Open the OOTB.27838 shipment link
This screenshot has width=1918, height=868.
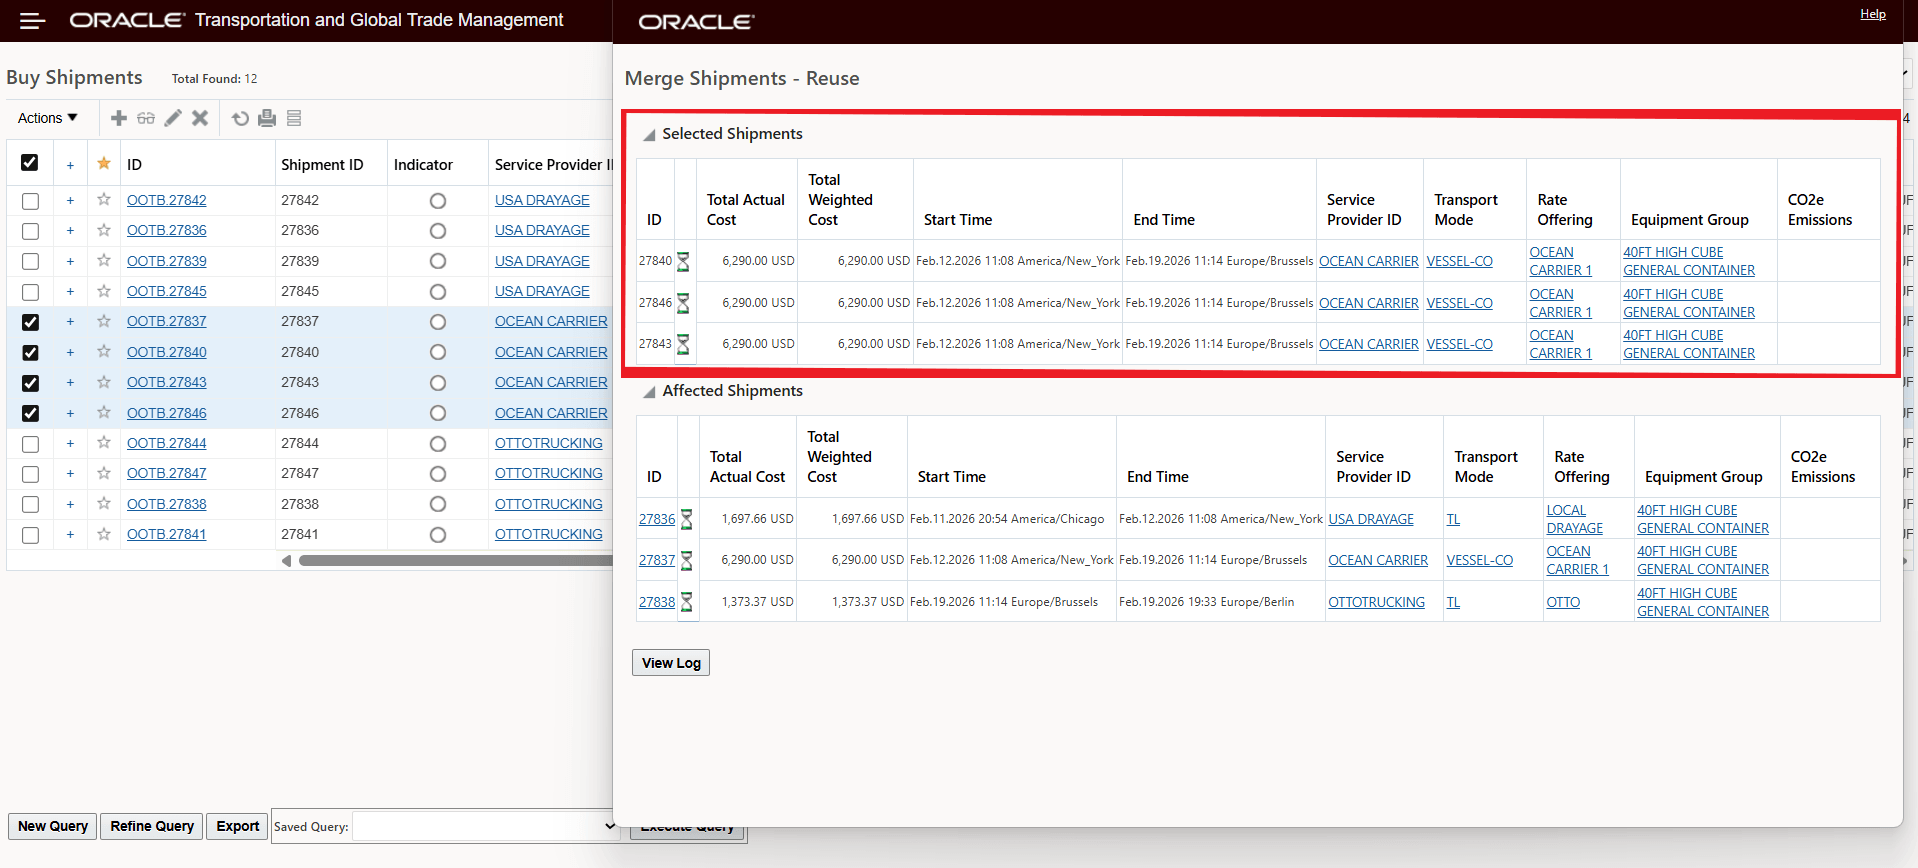[x=166, y=504]
